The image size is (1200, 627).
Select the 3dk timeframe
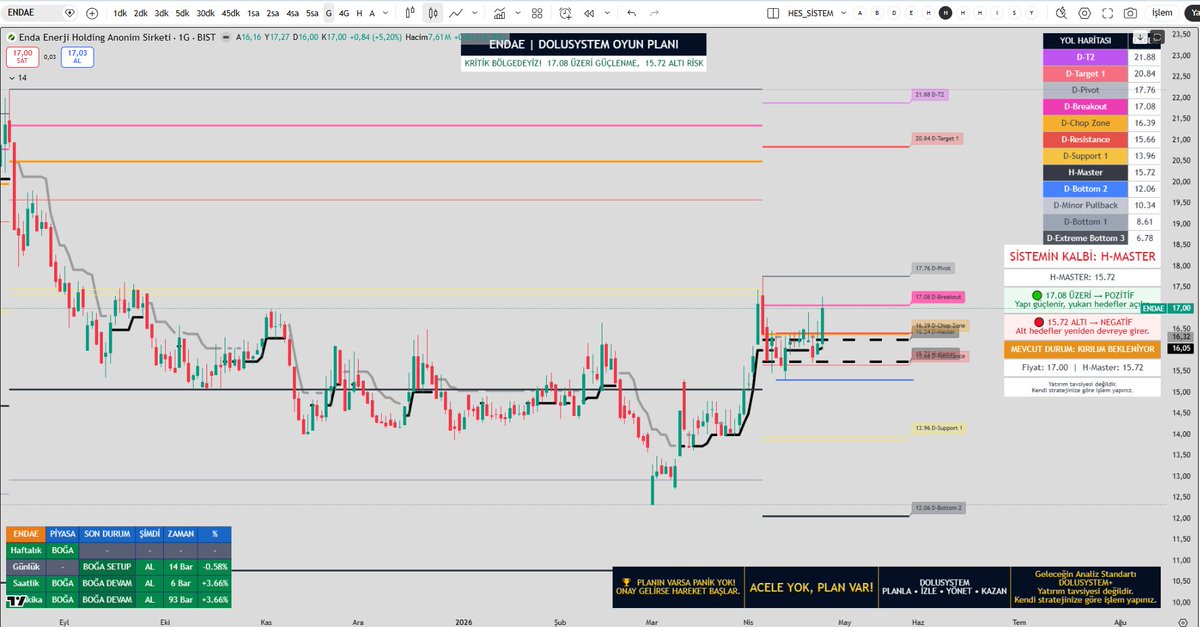[x=161, y=14]
